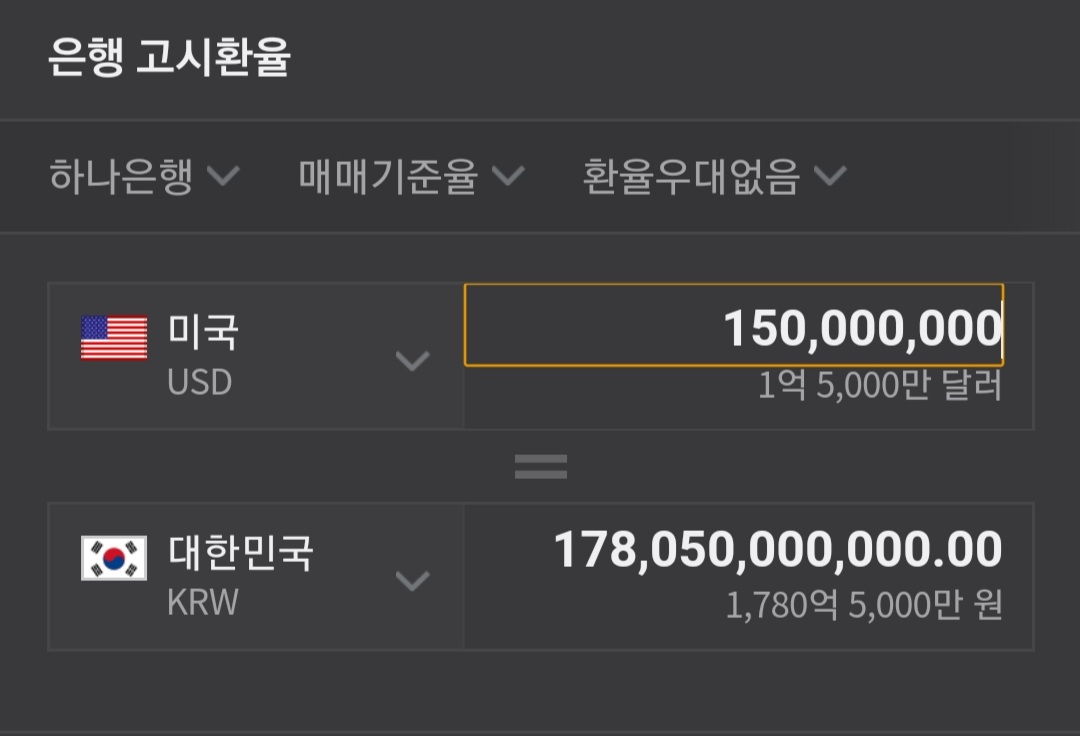The height and width of the screenshot is (736, 1080).
Task: Click the 은행 고시환율 heading
Action: click(169, 59)
